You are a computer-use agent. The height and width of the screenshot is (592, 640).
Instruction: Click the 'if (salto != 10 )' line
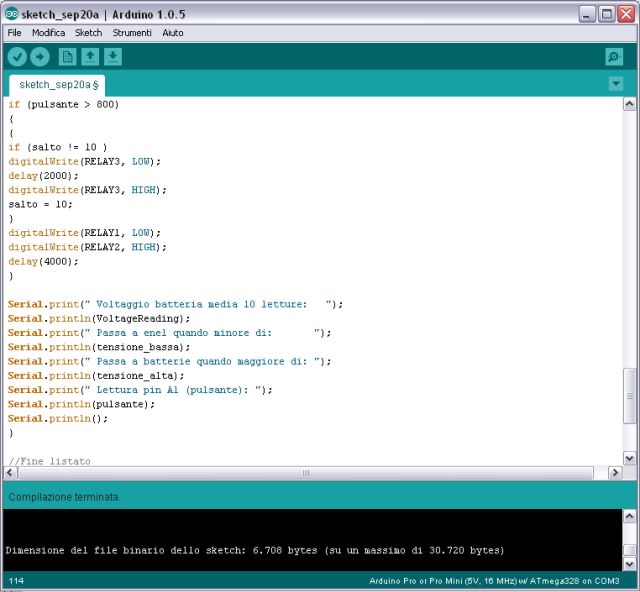pos(58,147)
